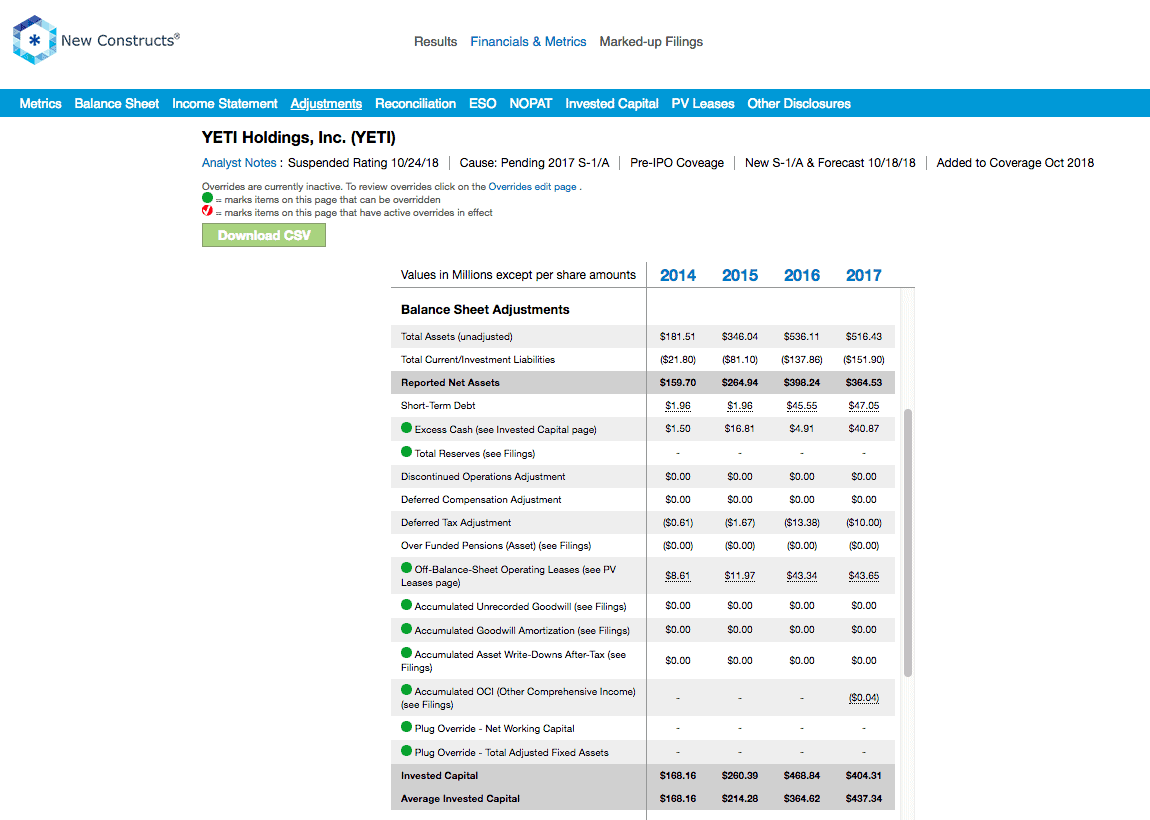Click the green legend dot for overridable items
The width and height of the screenshot is (1150, 820).
(208, 198)
